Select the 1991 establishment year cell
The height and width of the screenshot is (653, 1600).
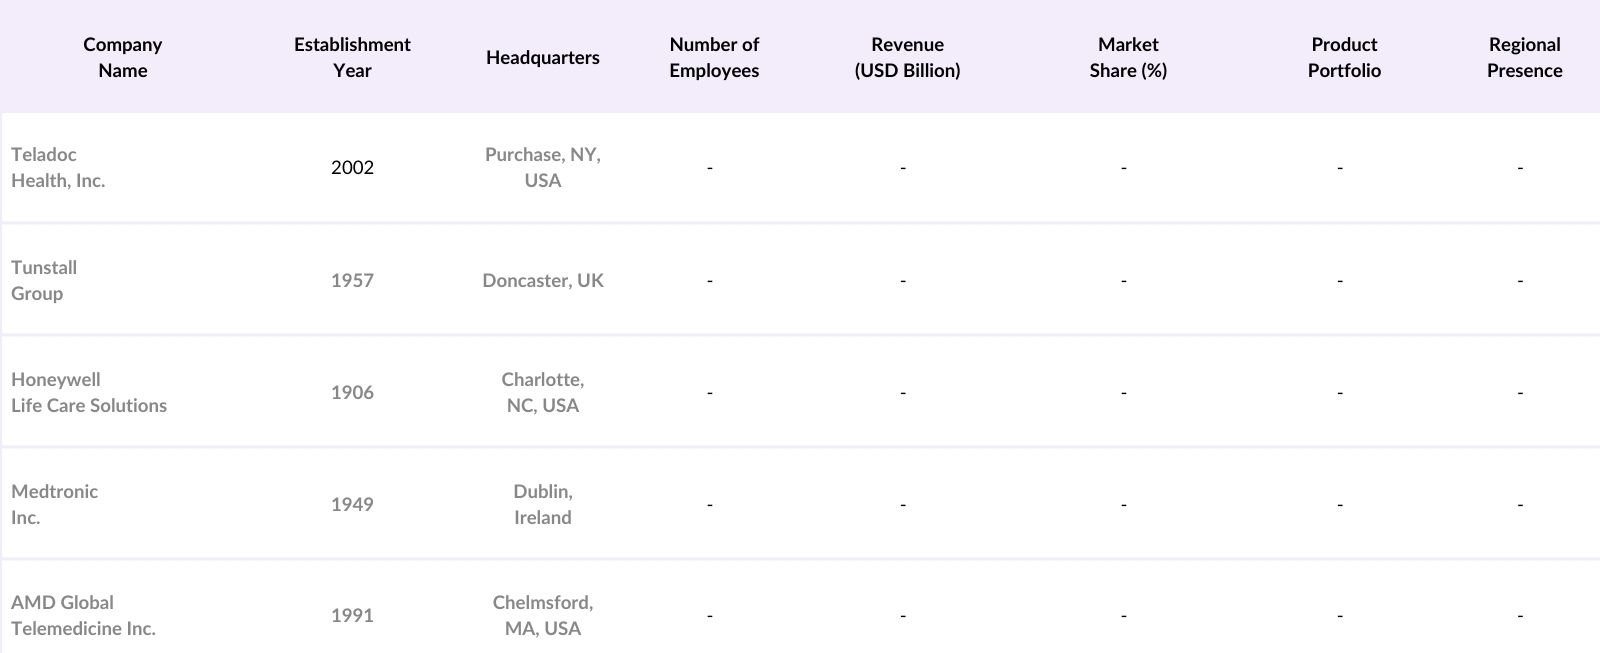(352, 615)
